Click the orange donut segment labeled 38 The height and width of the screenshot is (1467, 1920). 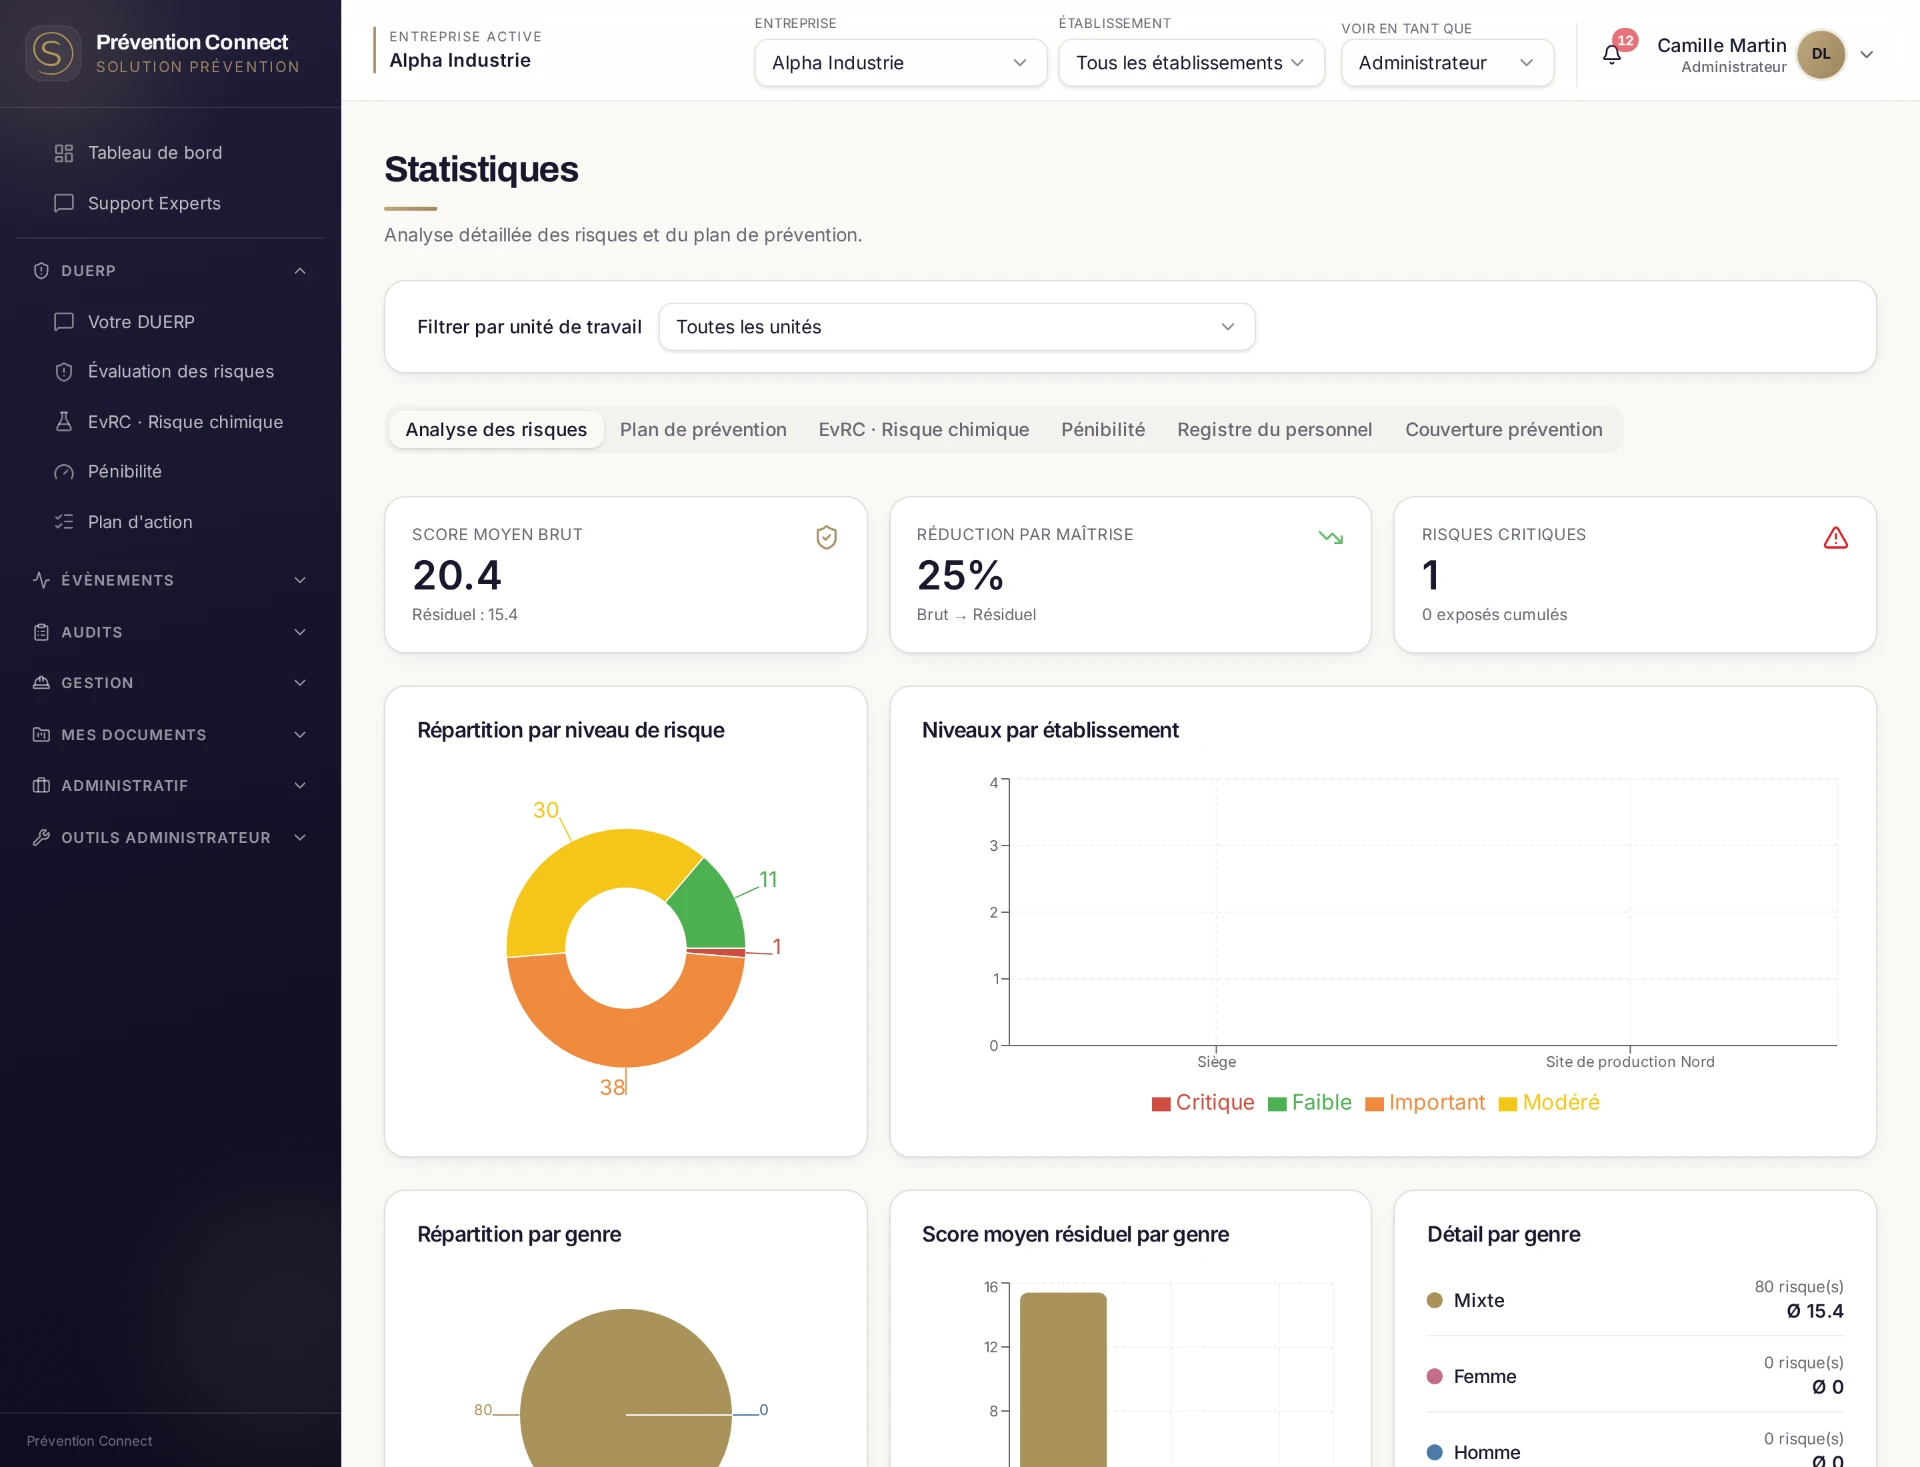point(626,1037)
